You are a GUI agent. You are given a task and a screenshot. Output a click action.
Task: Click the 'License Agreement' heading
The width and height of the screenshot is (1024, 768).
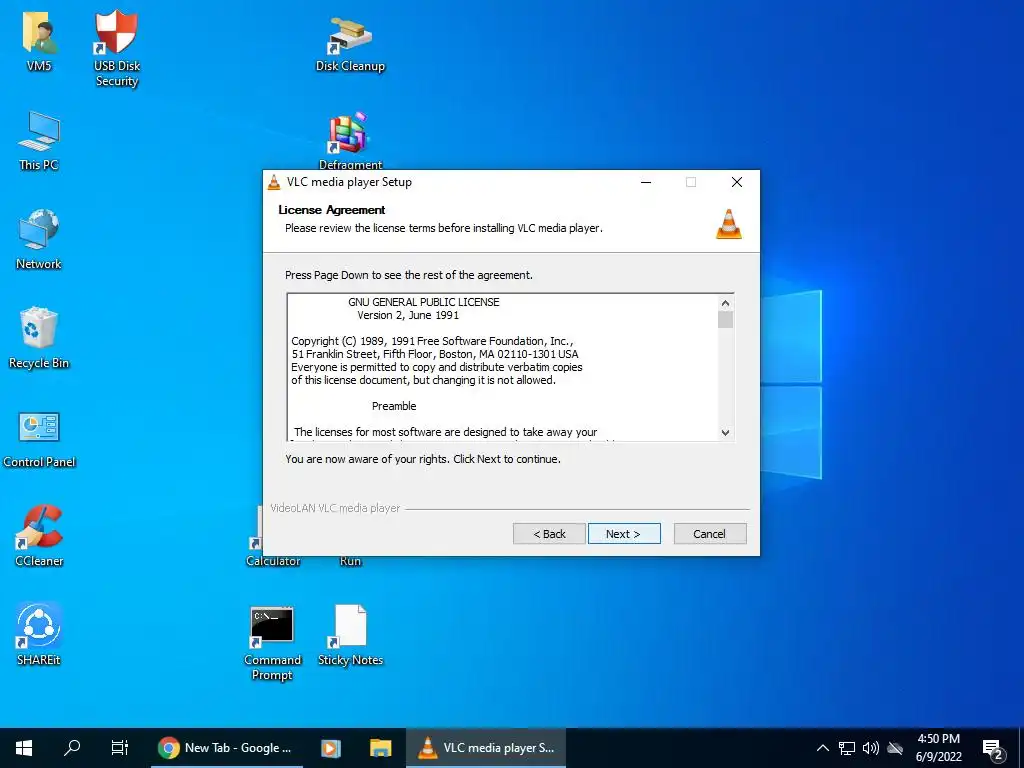tap(332, 210)
